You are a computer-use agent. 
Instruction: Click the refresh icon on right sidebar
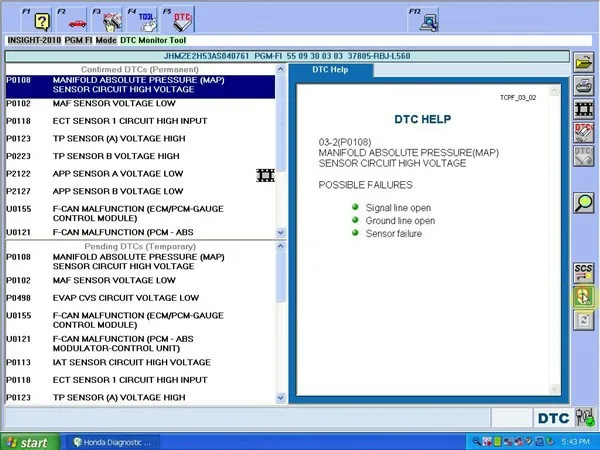click(584, 320)
